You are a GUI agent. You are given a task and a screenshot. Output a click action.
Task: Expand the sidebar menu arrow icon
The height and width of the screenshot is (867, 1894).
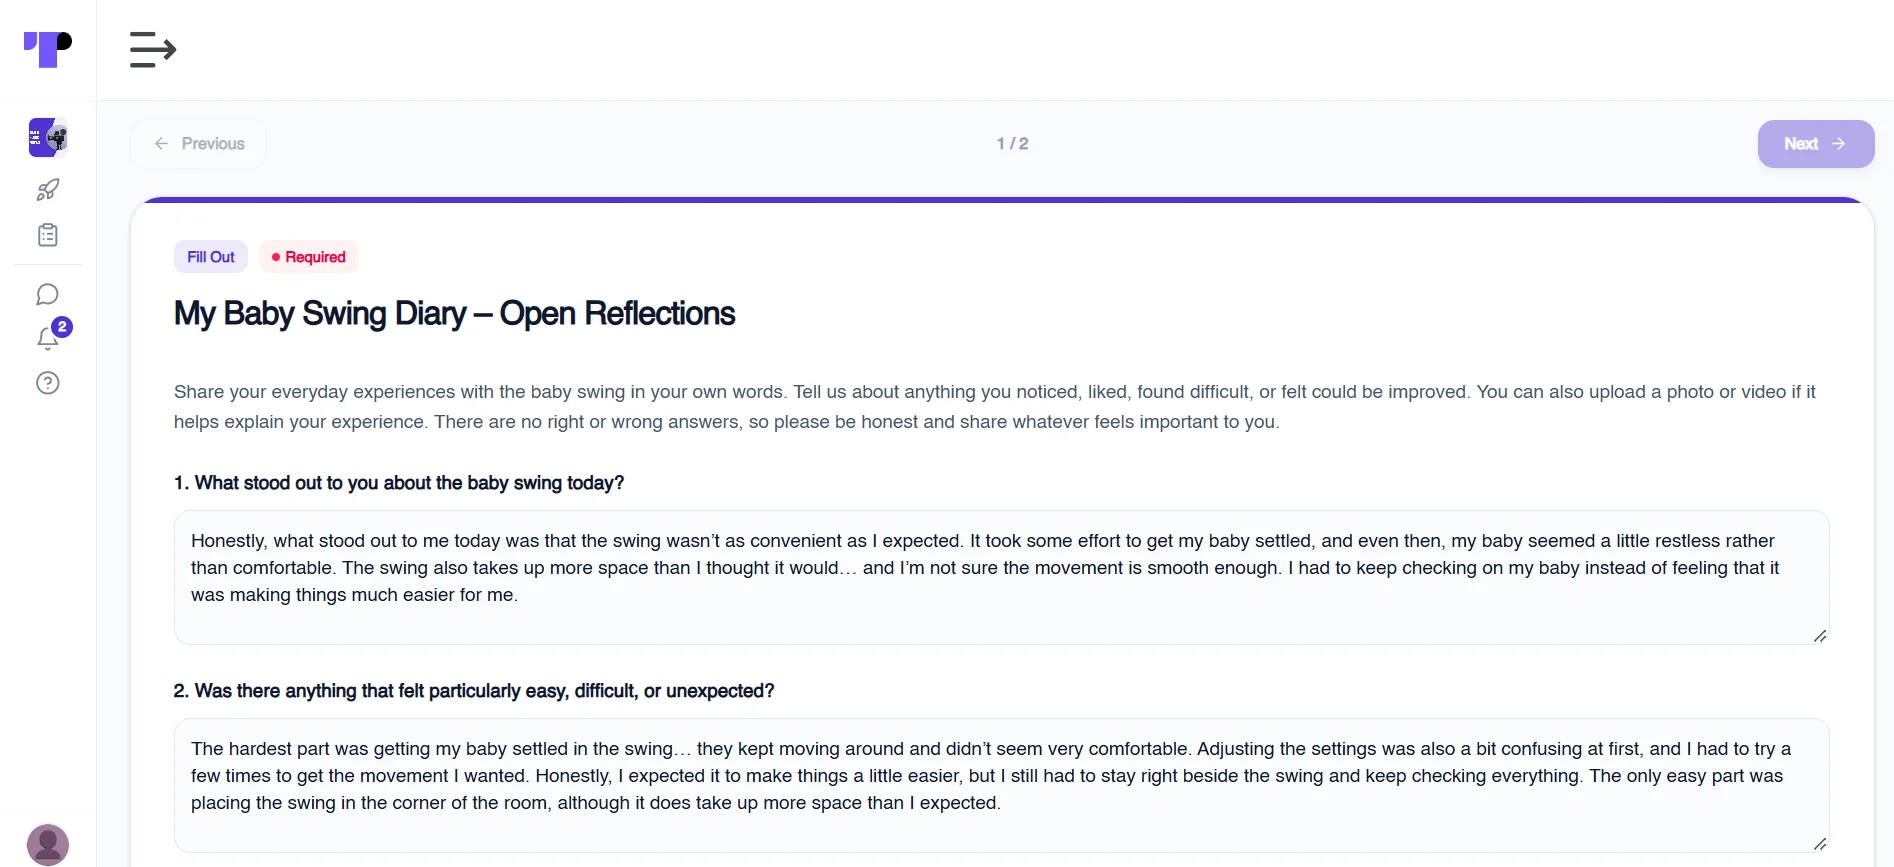(153, 49)
